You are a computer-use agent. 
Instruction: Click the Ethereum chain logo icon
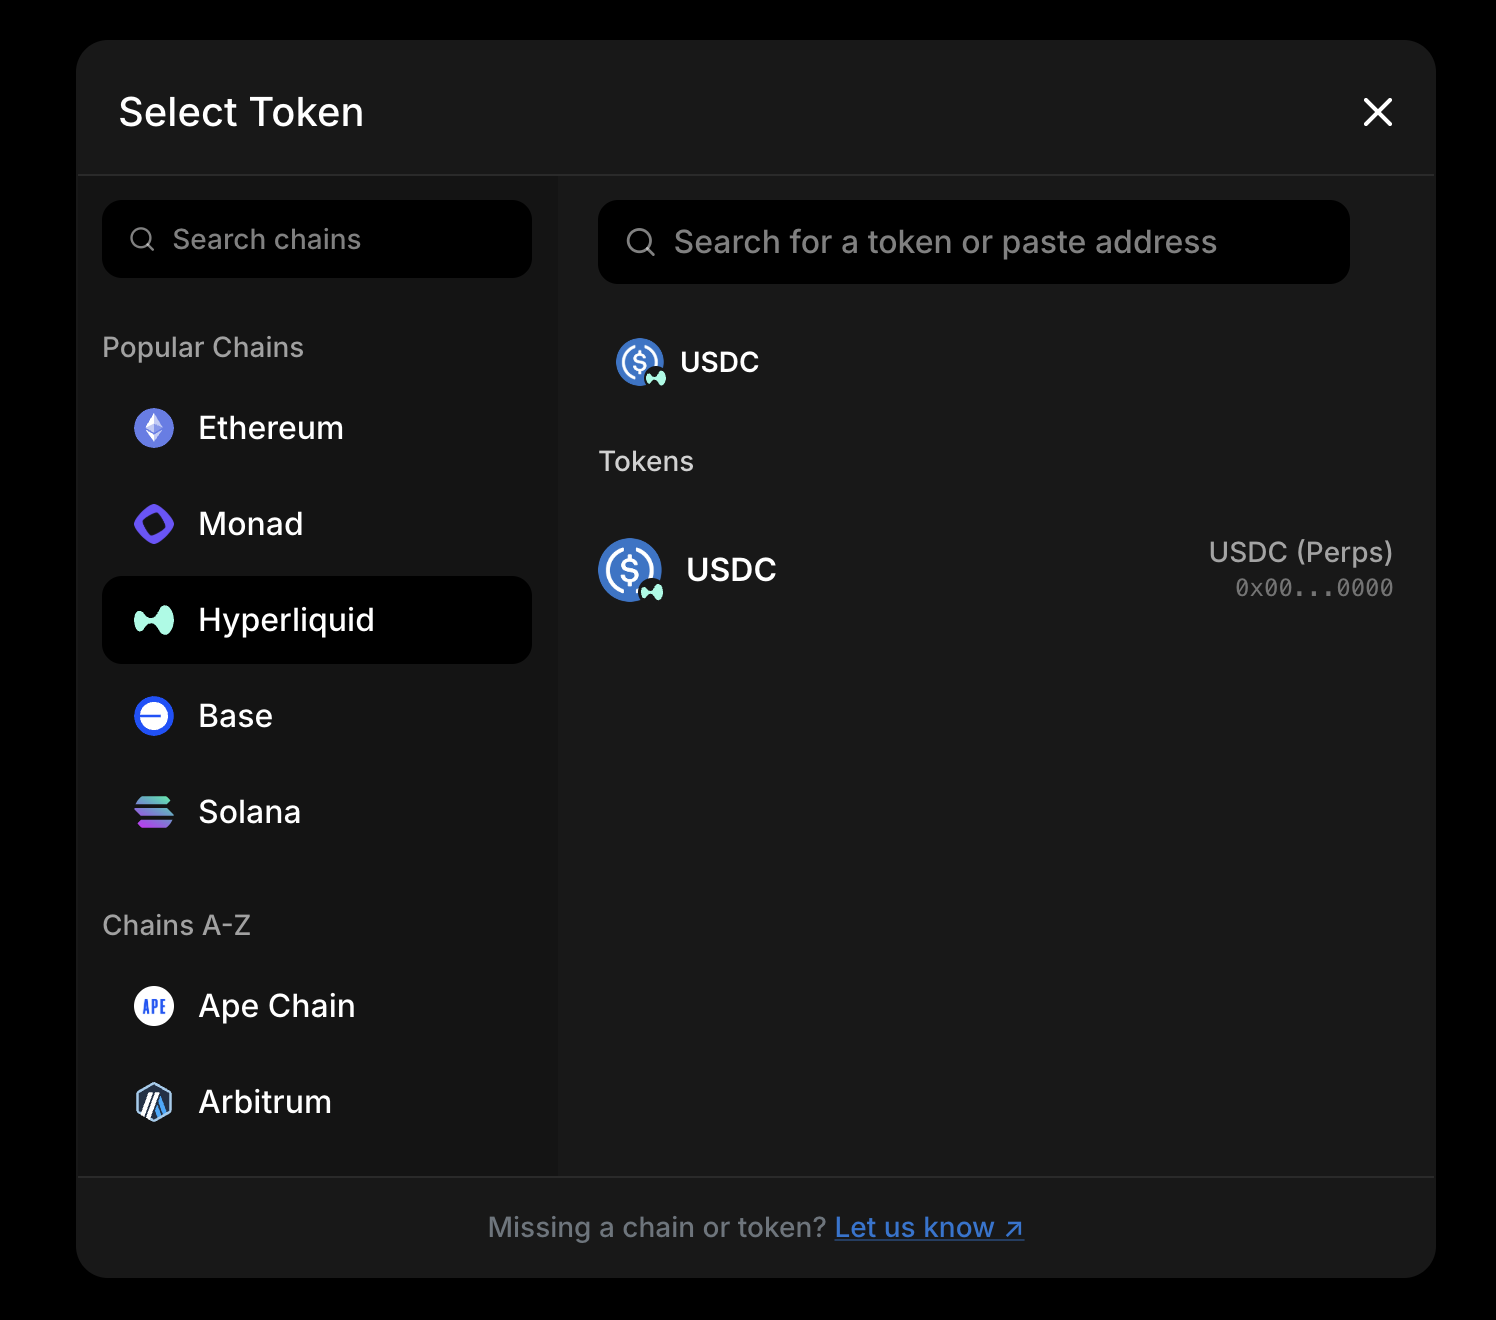coord(154,428)
